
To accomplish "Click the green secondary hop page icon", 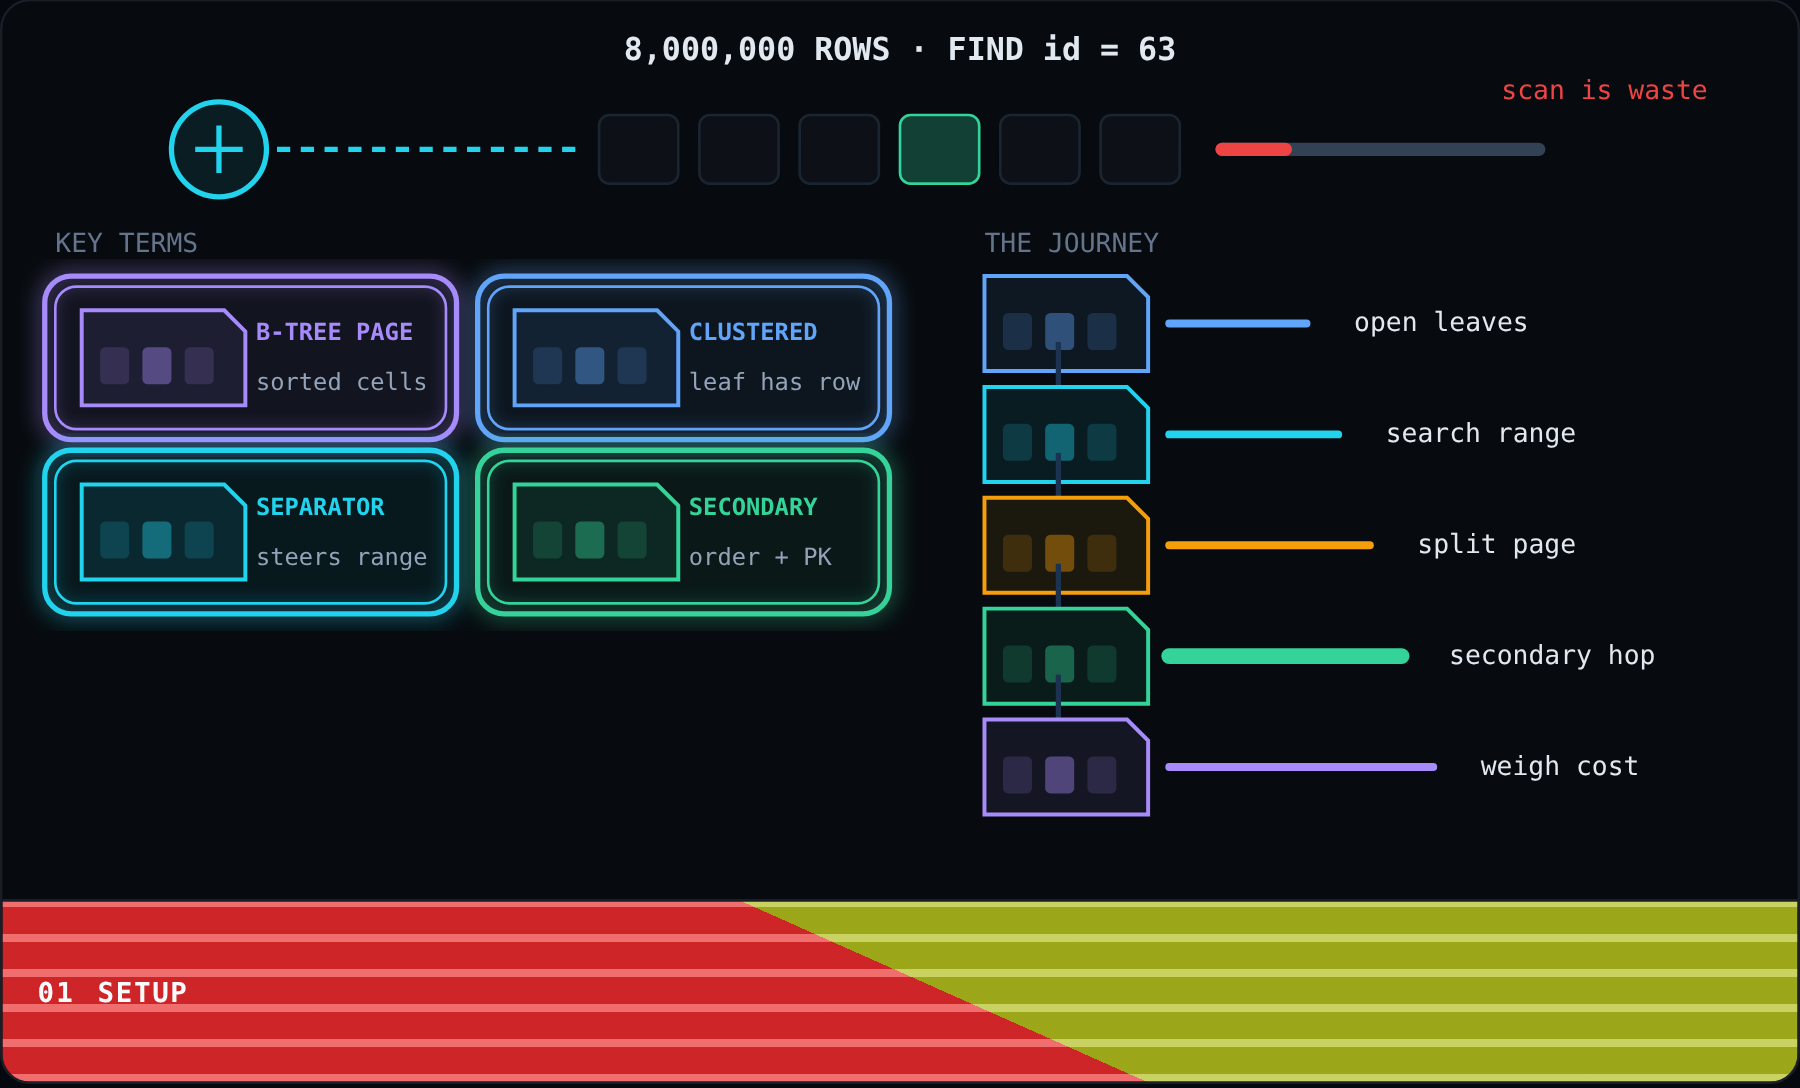I will pos(1066,656).
